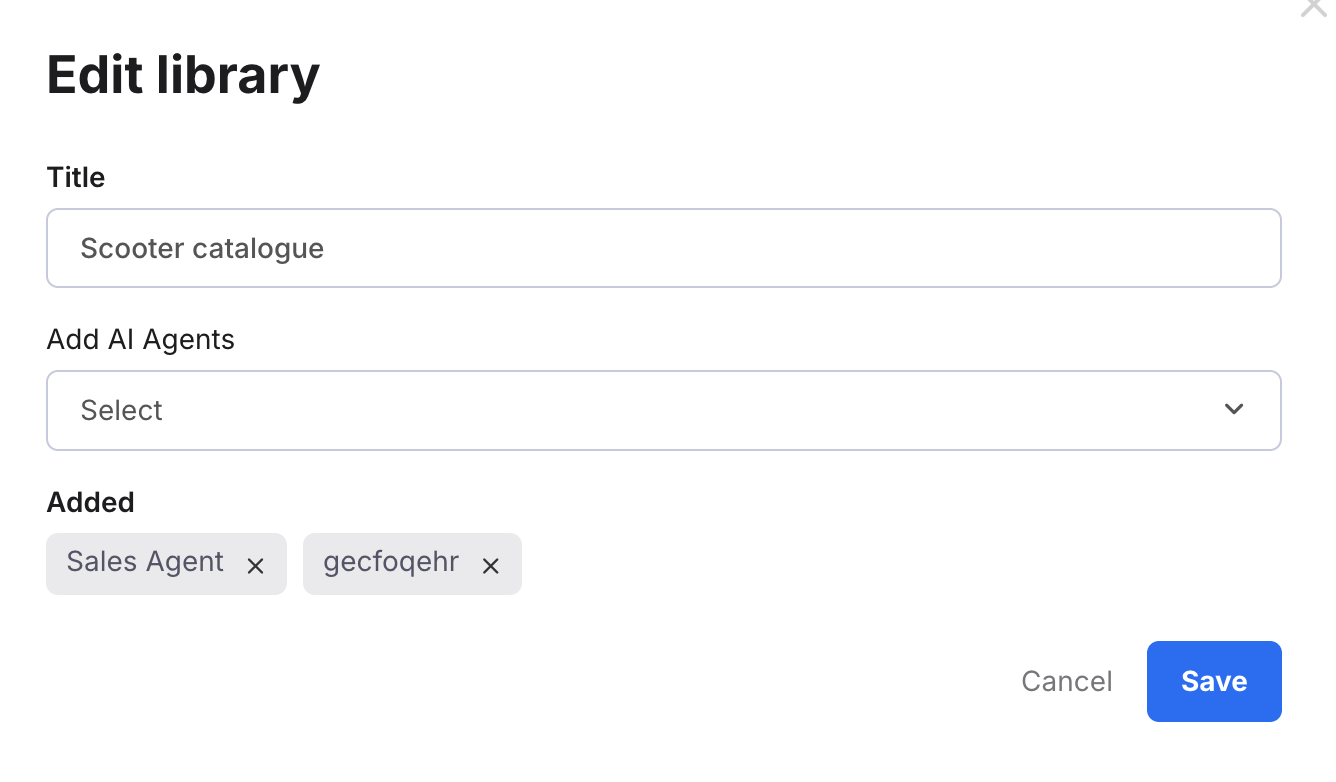Remove the gecfoqehr agent tag
Screen dimensions: 1336x782
point(490,566)
